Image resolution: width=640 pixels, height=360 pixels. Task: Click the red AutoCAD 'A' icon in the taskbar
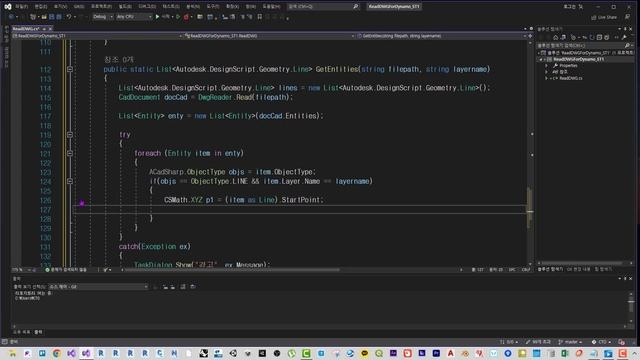click(451, 353)
